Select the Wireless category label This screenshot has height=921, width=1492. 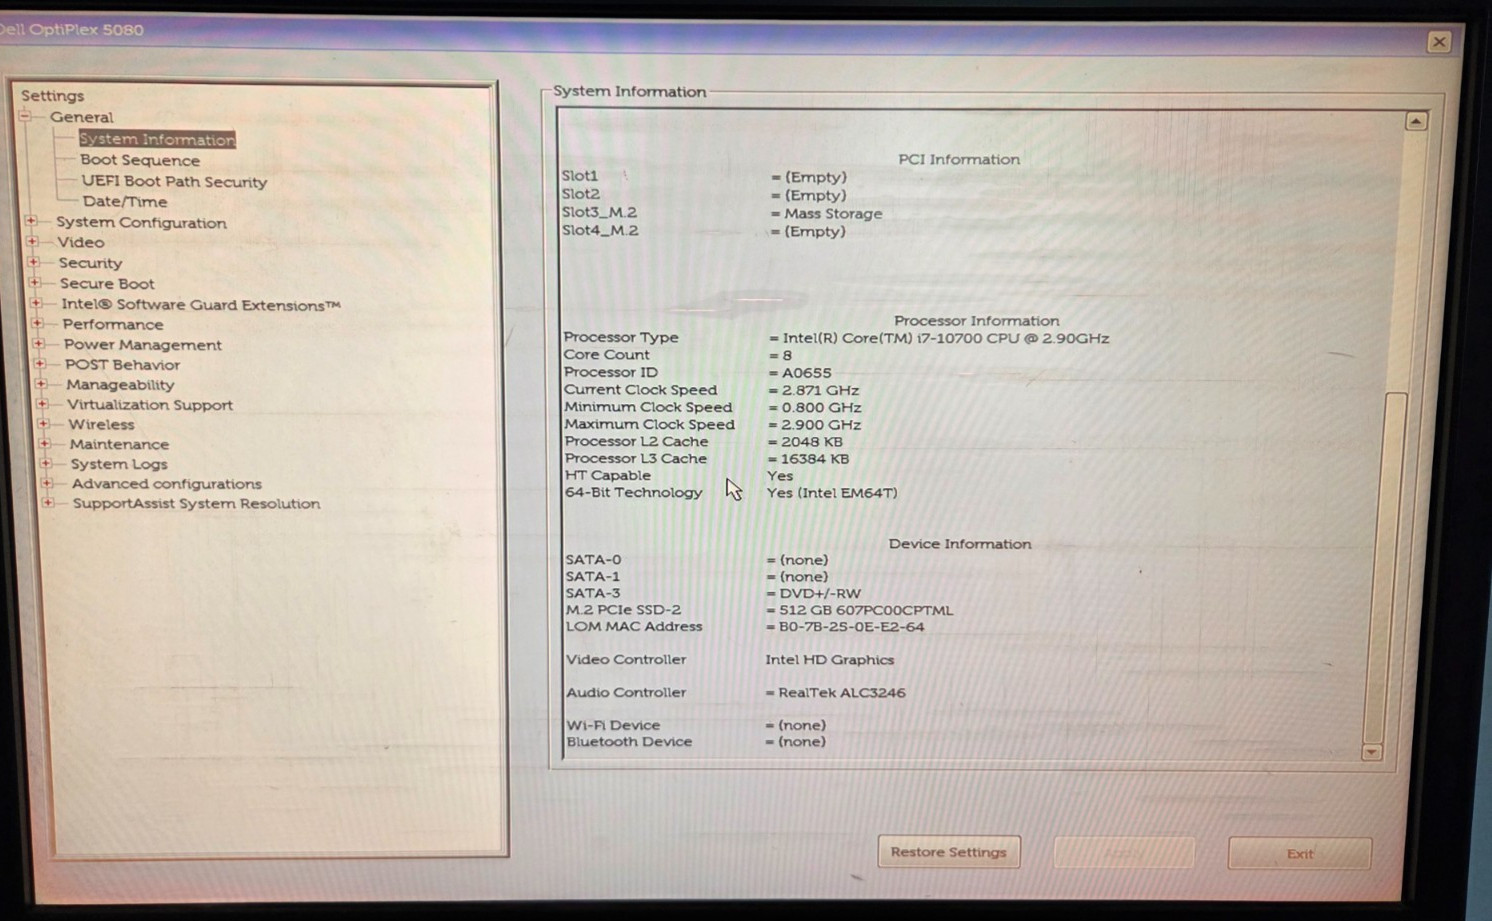(101, 424)
